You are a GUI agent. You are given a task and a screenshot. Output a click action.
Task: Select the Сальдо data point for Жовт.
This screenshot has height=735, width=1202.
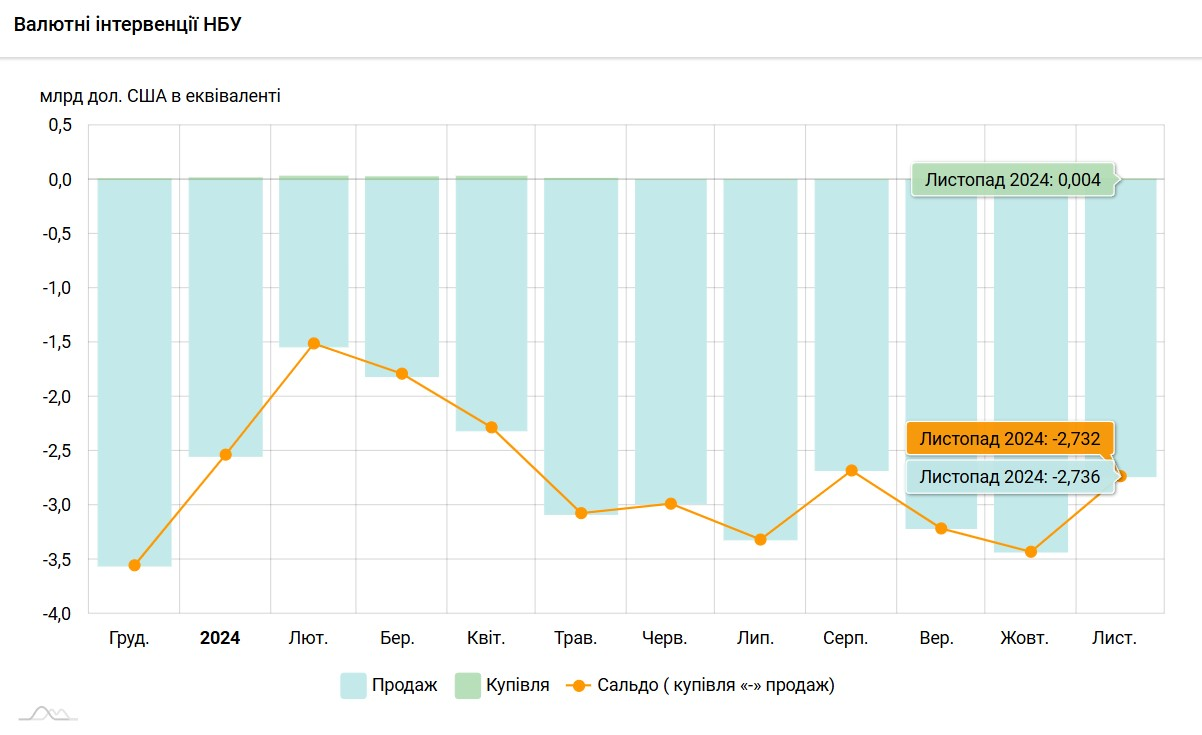pos(1031,551)
